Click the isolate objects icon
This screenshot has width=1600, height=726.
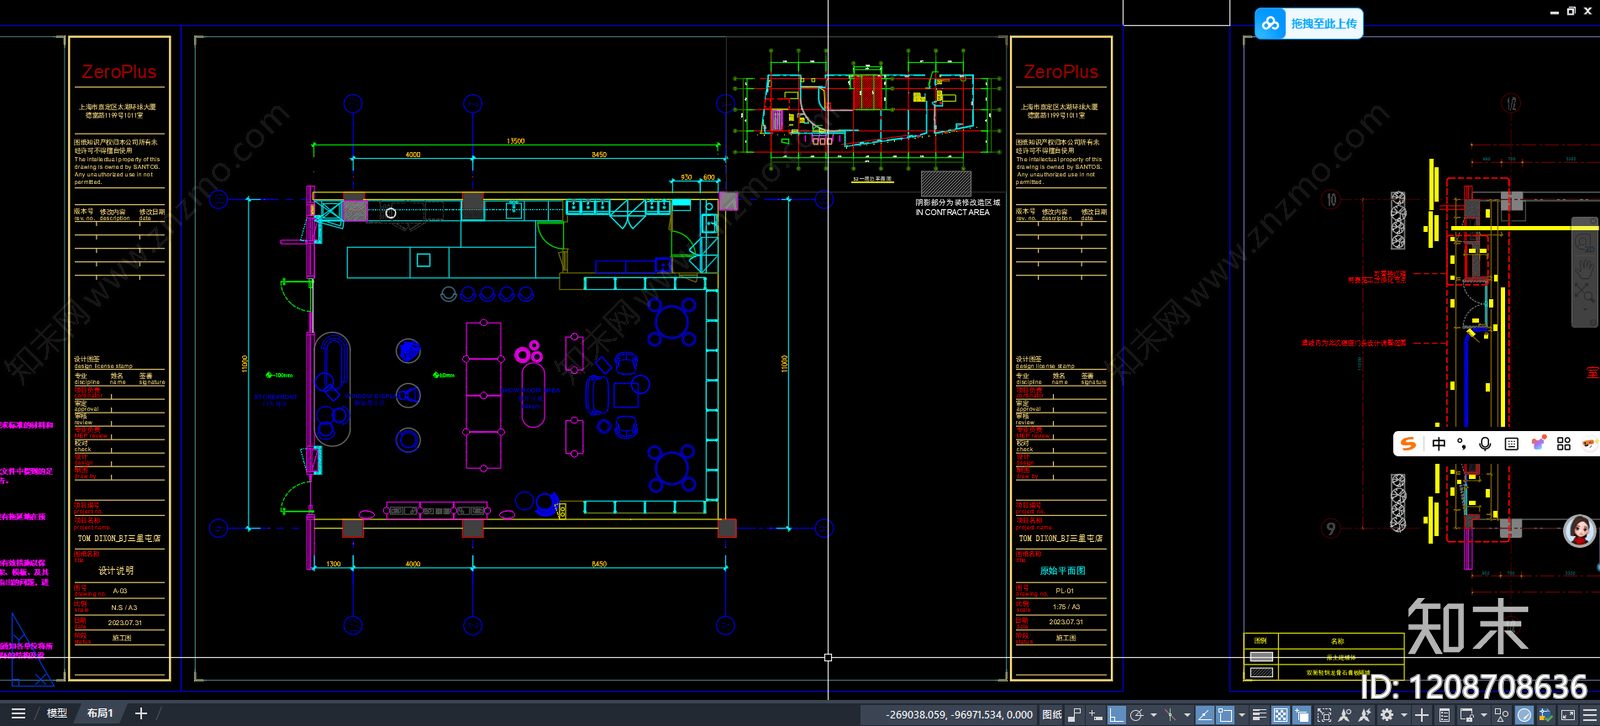click(x=1501, y=715)
